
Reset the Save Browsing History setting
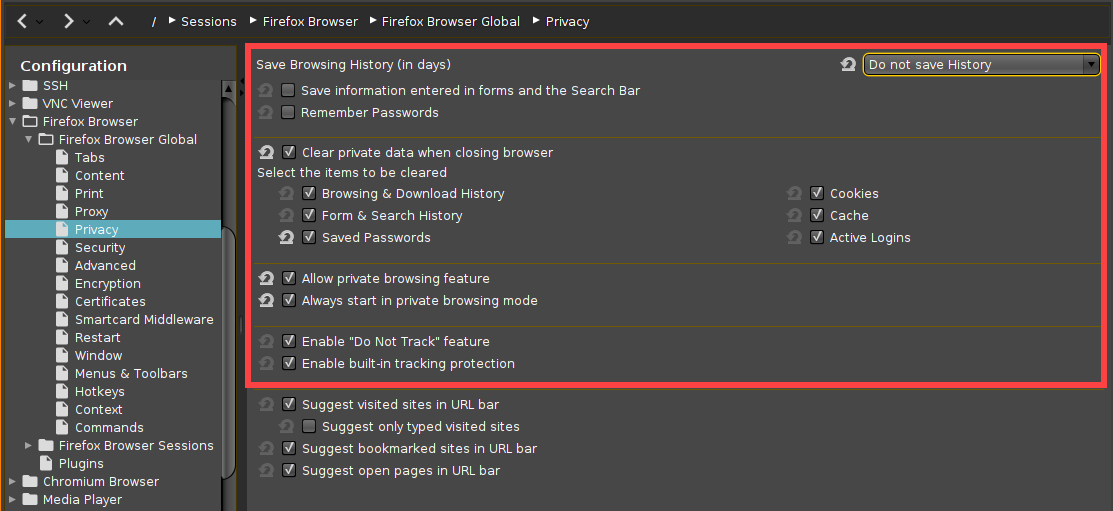tap(848, 65)
